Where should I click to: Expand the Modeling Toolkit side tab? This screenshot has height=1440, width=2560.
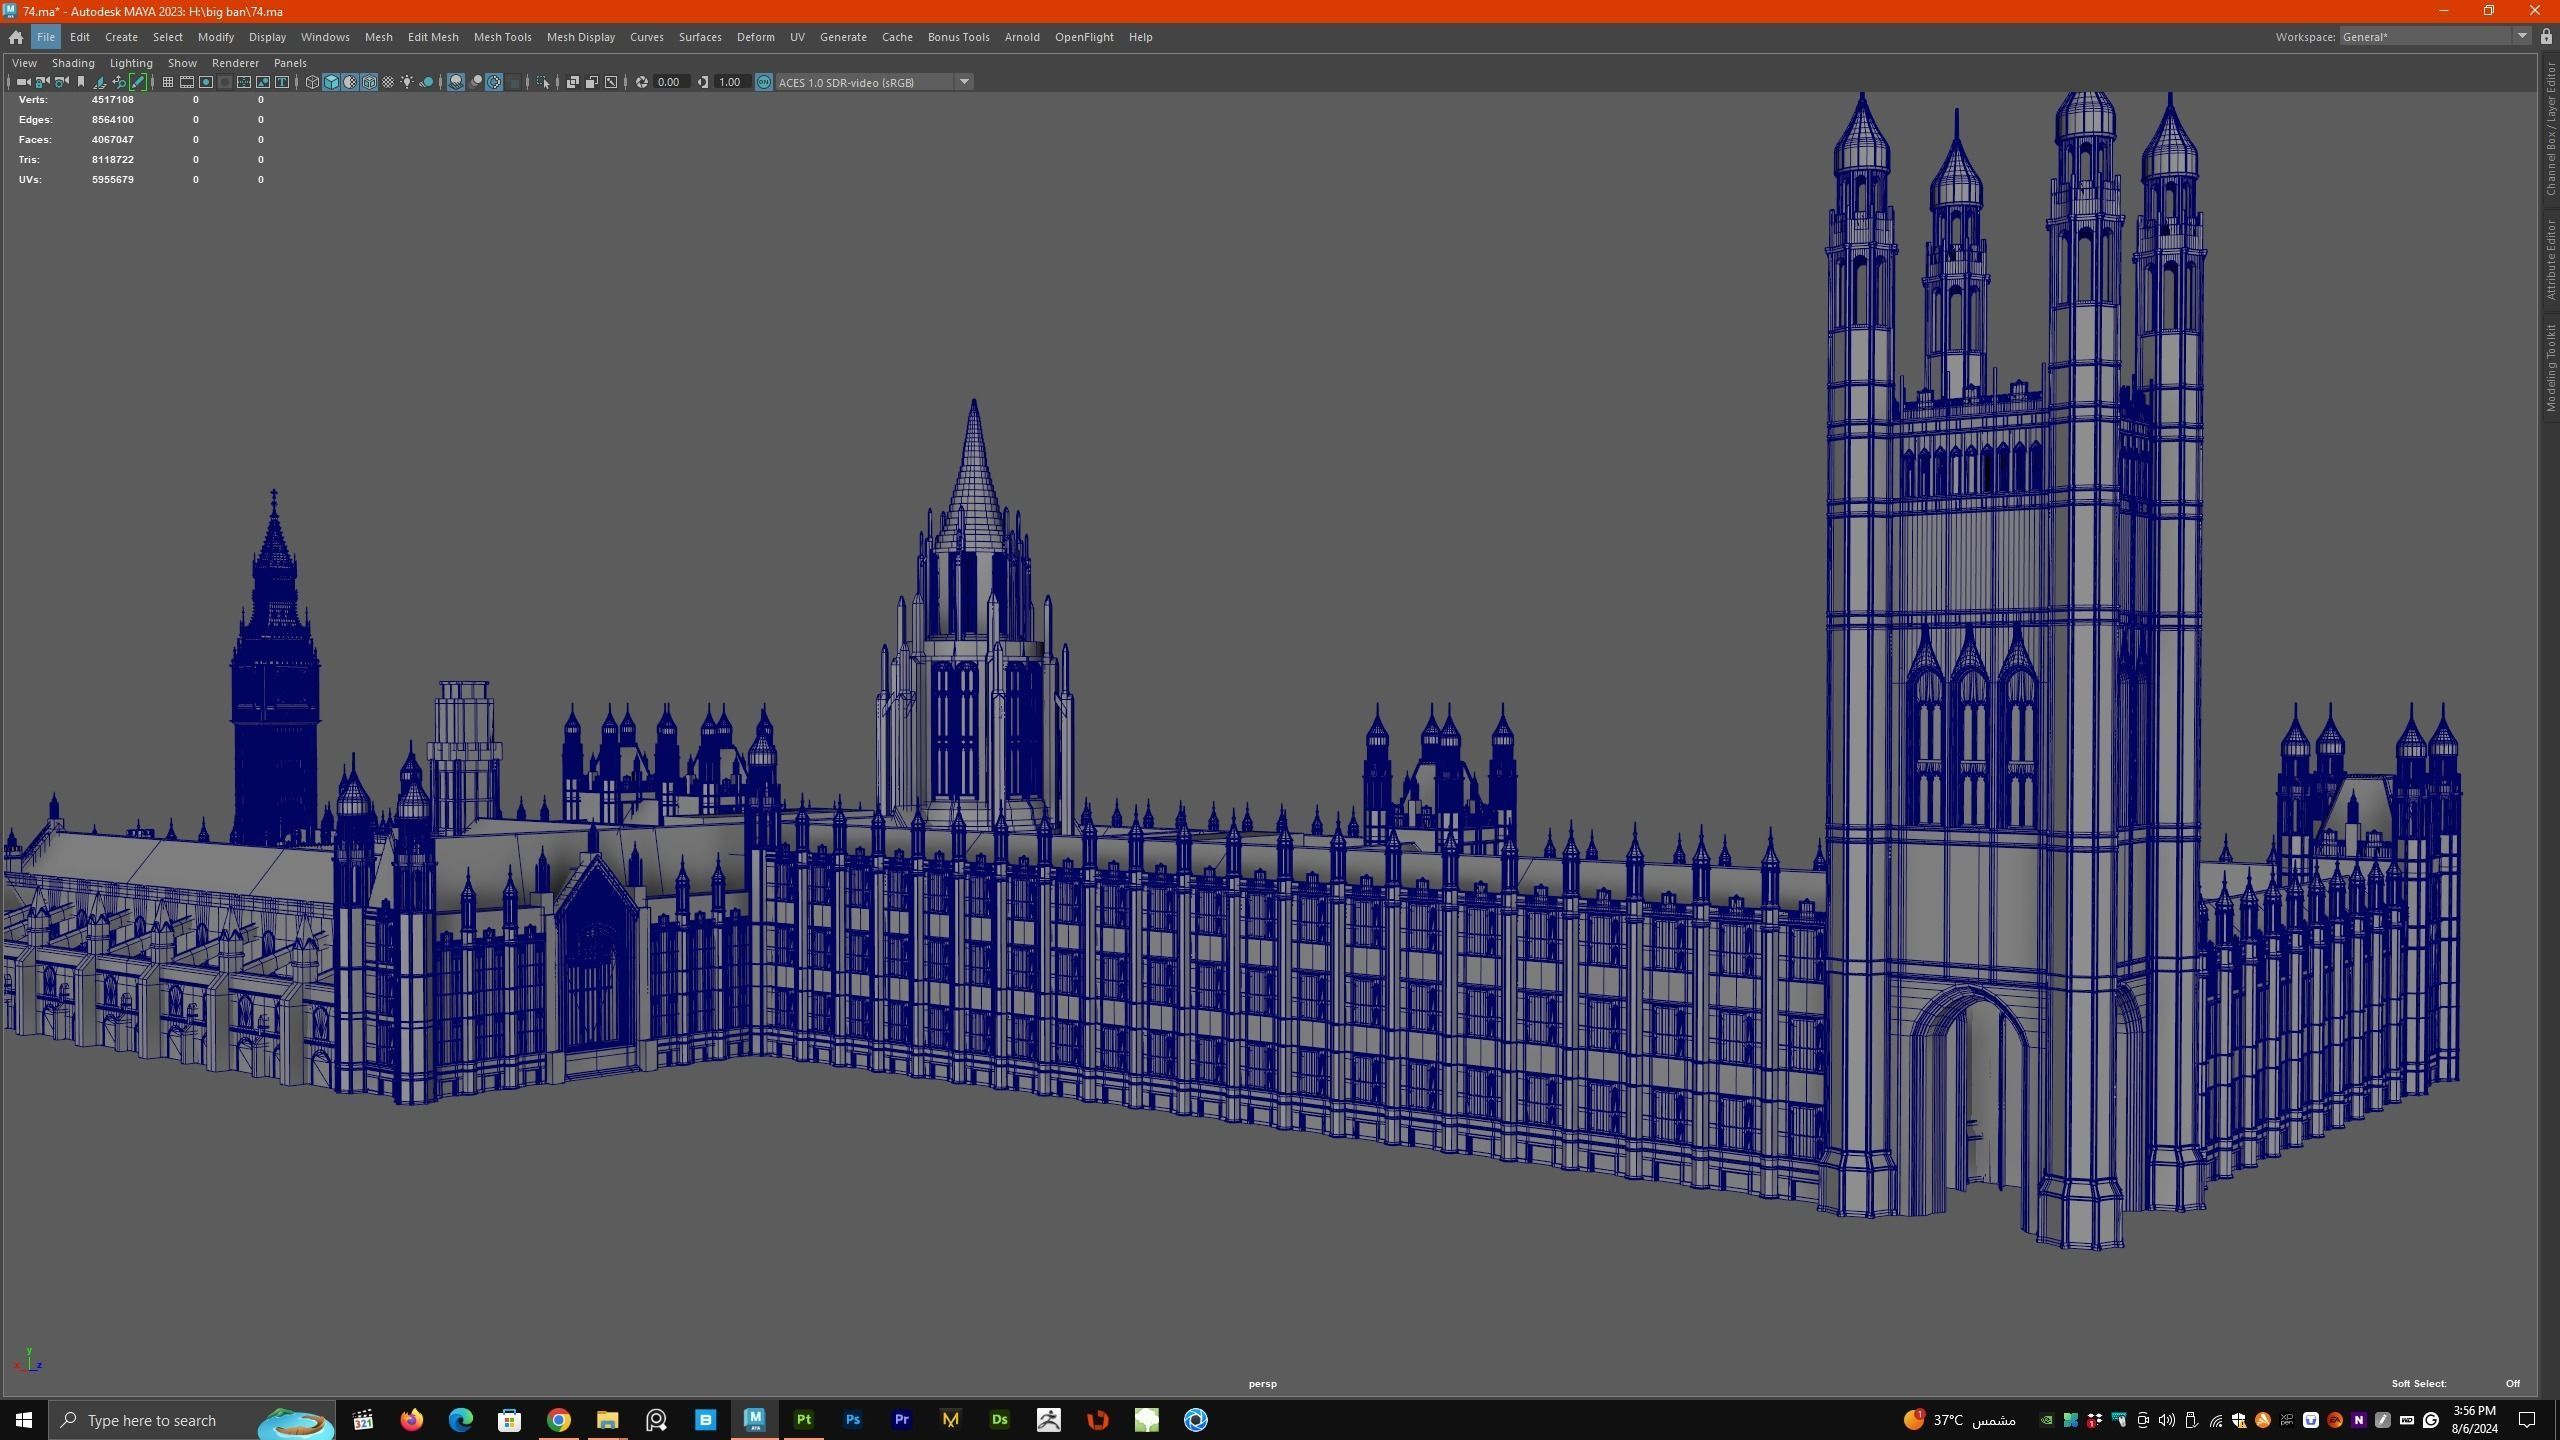[x=2551, y=367]
